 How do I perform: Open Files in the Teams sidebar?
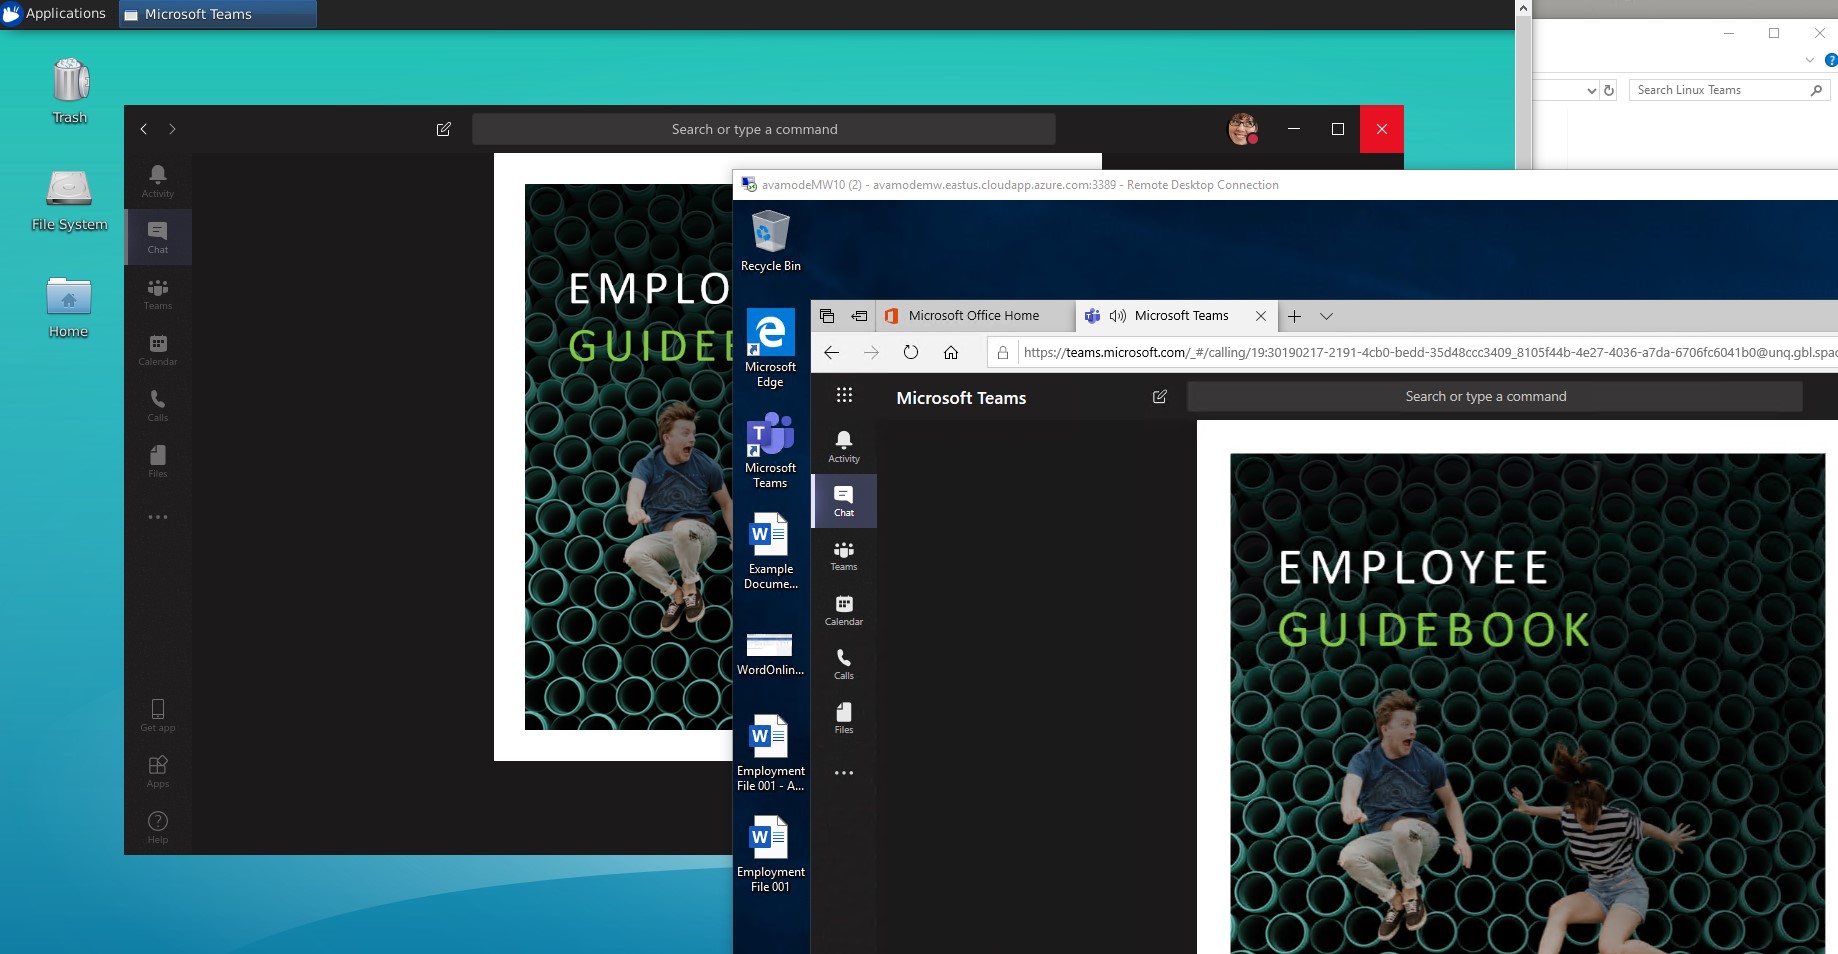coord(843,718)
